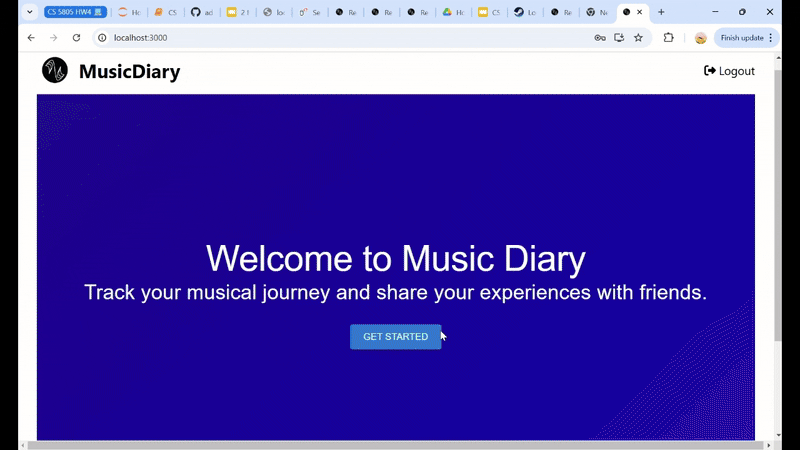Click the MusicDiary title text
The image size is (800, 450).
(x=130, y=71)
